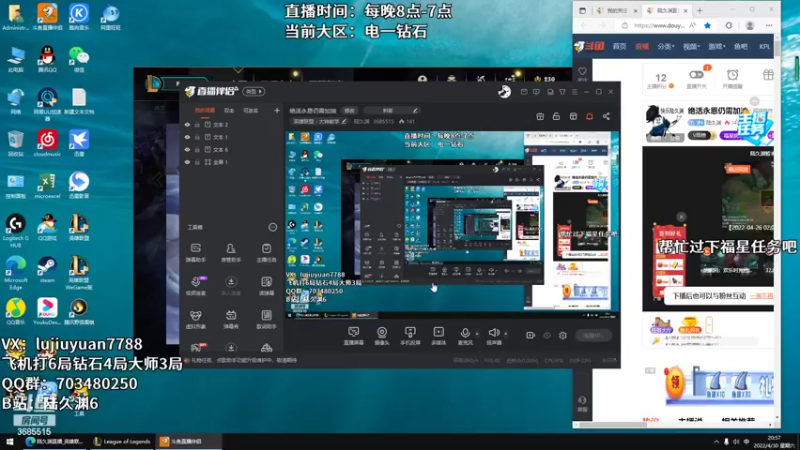Open stream settings gear icon
Image resolution: width=800 pixels, height=450 pixels.
(563, 335)
